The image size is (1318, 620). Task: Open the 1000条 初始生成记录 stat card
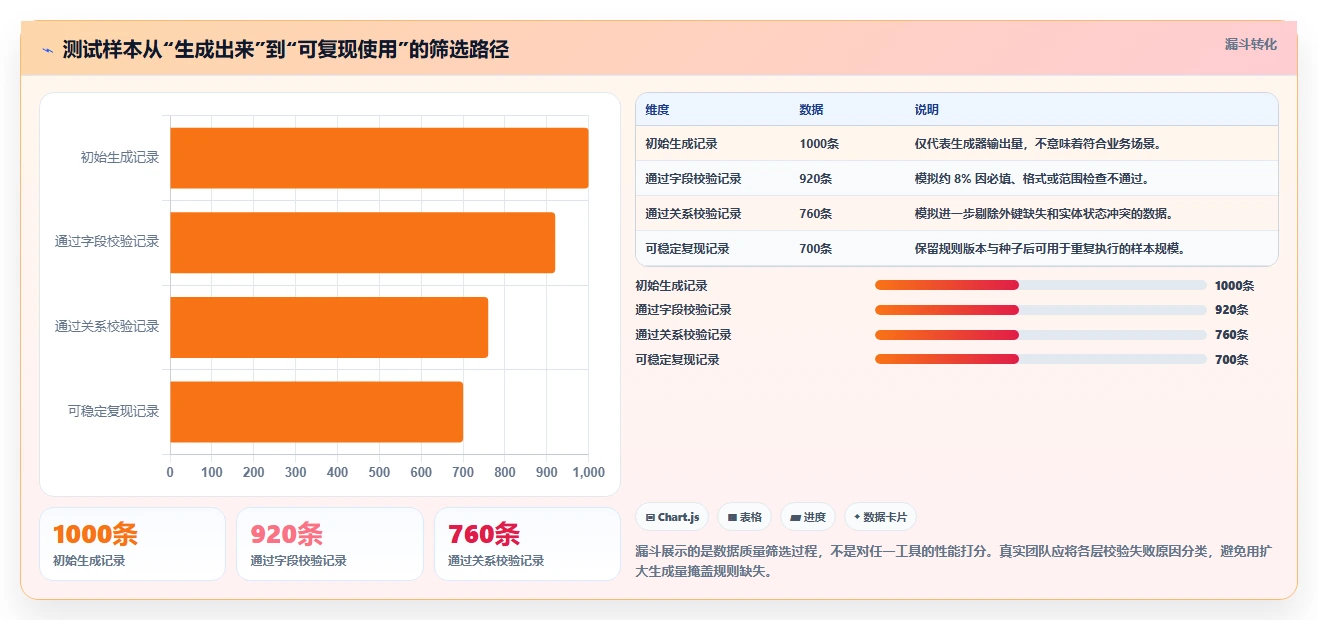[132, 544]
